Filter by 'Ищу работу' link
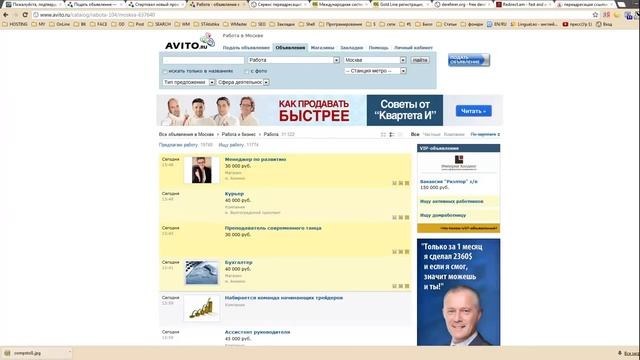 231,145
